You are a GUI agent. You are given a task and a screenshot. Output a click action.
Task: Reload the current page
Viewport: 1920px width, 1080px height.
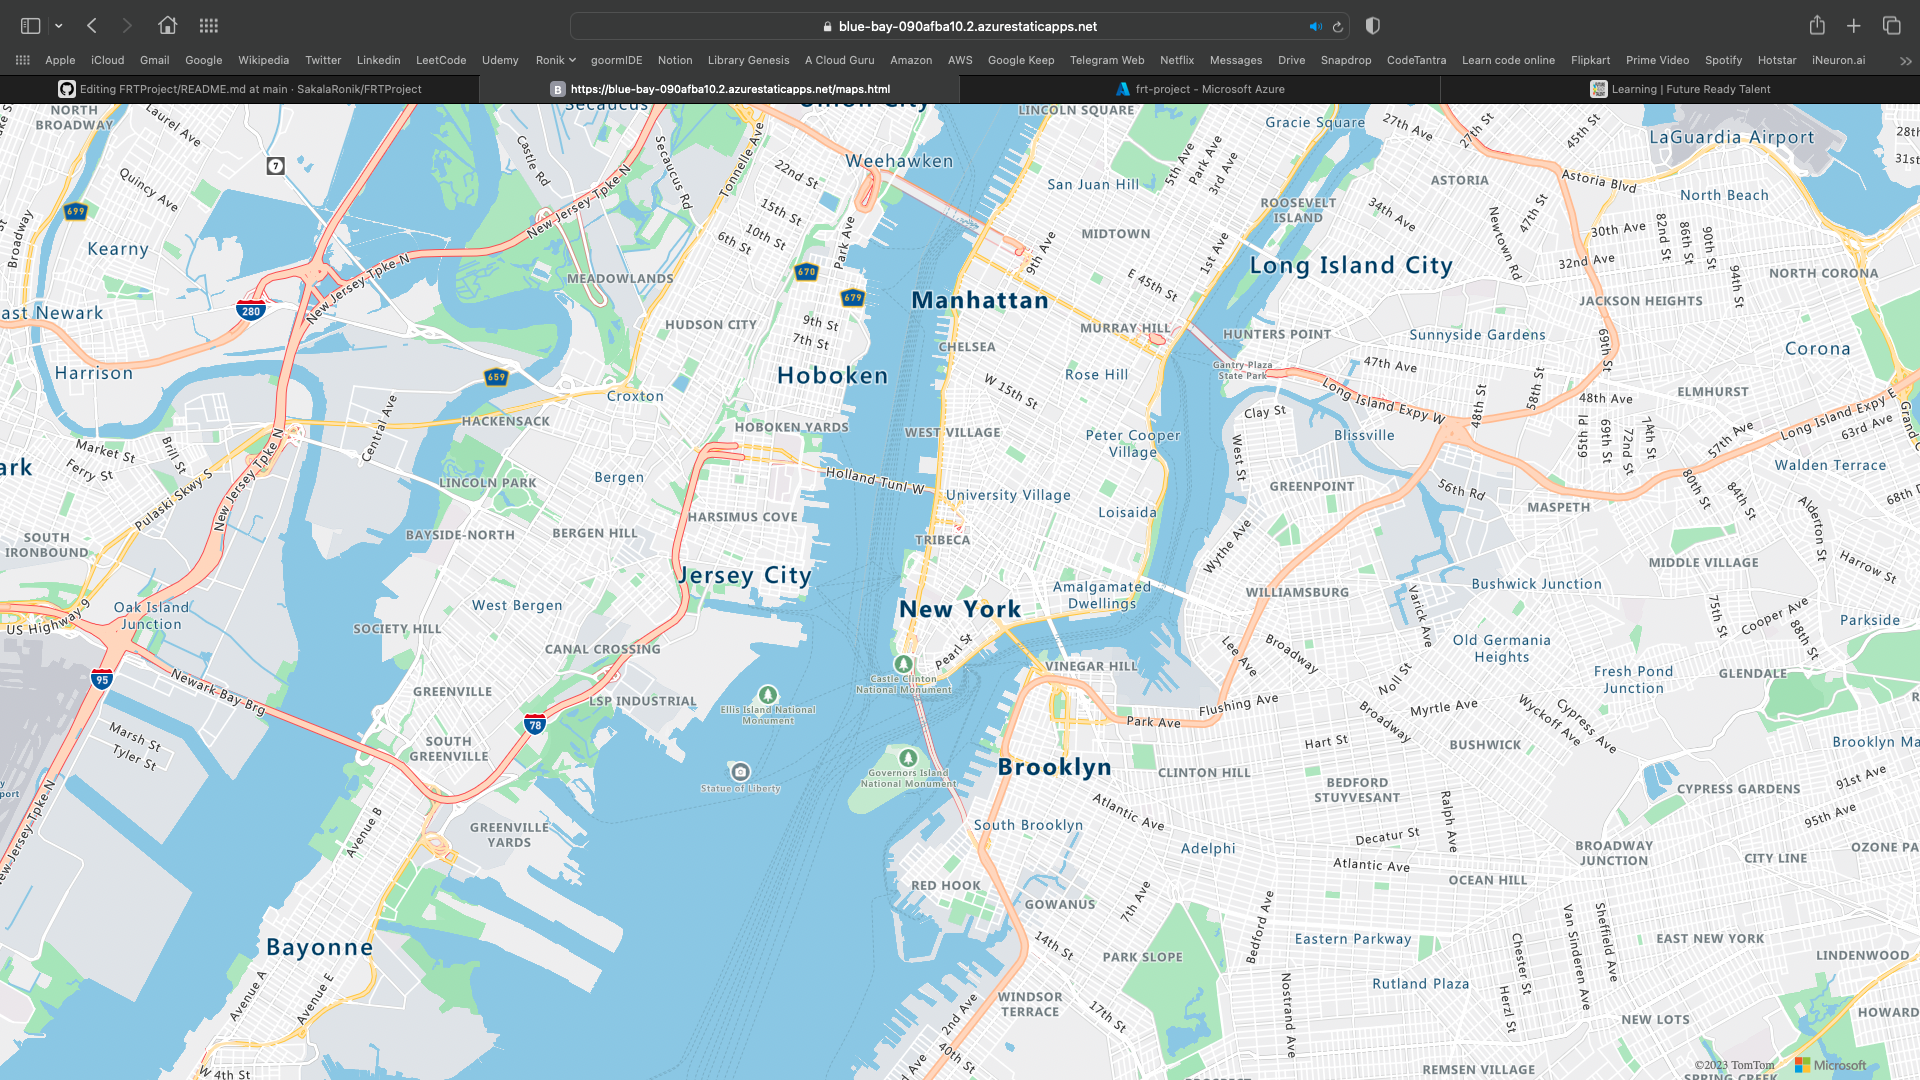(1338, 27)
